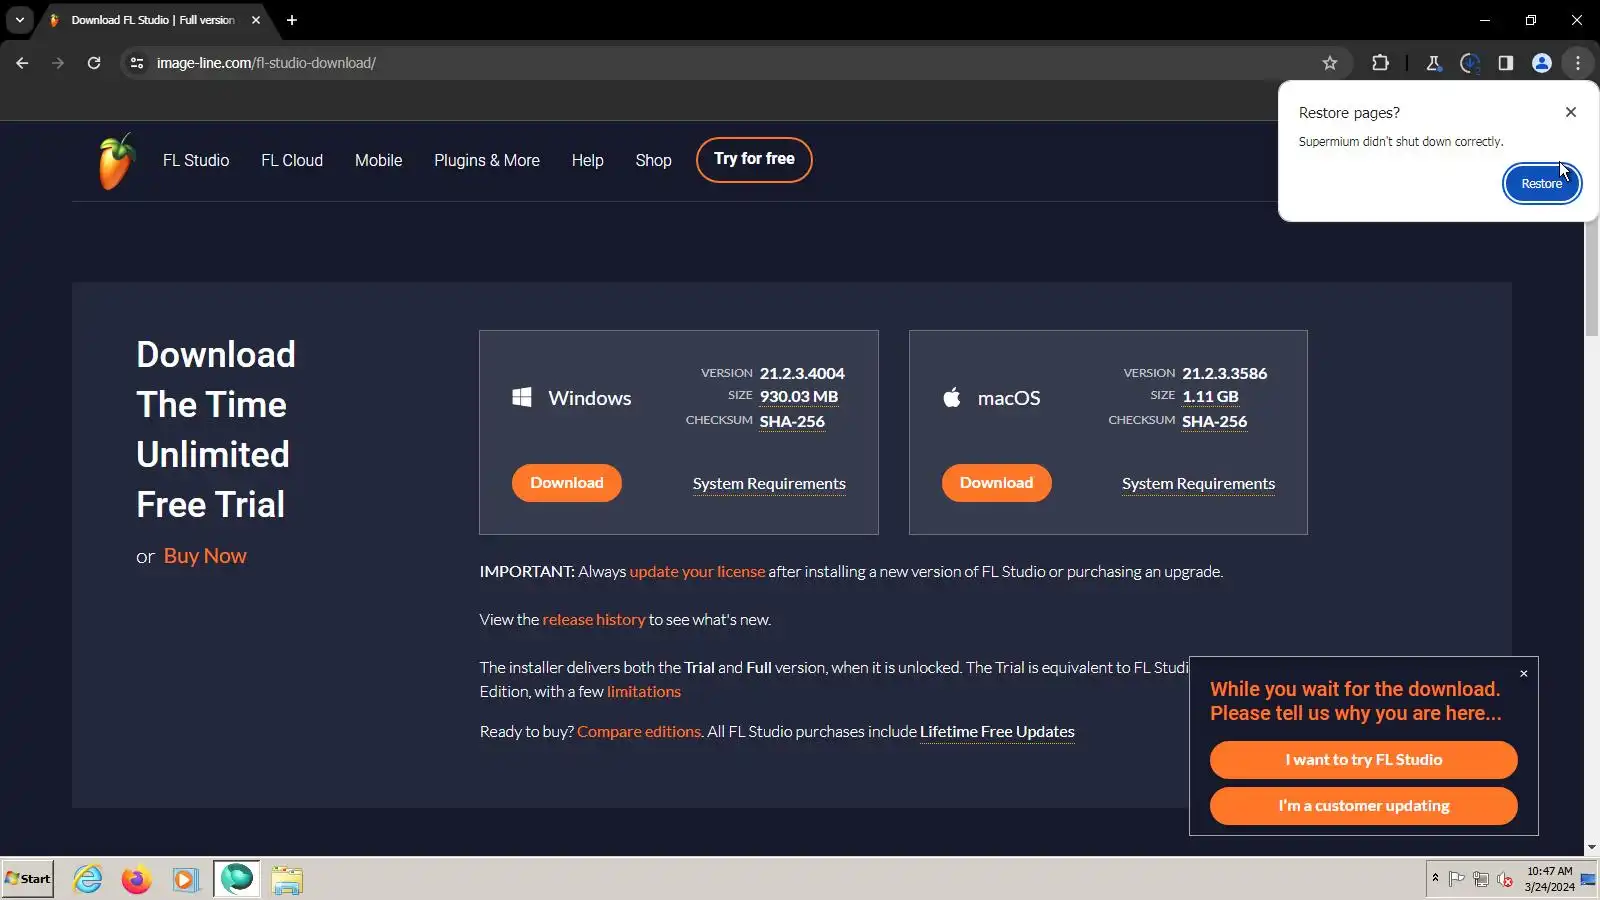Open the profile avatar menu
1600x900 pixels.
[1541, 63]
